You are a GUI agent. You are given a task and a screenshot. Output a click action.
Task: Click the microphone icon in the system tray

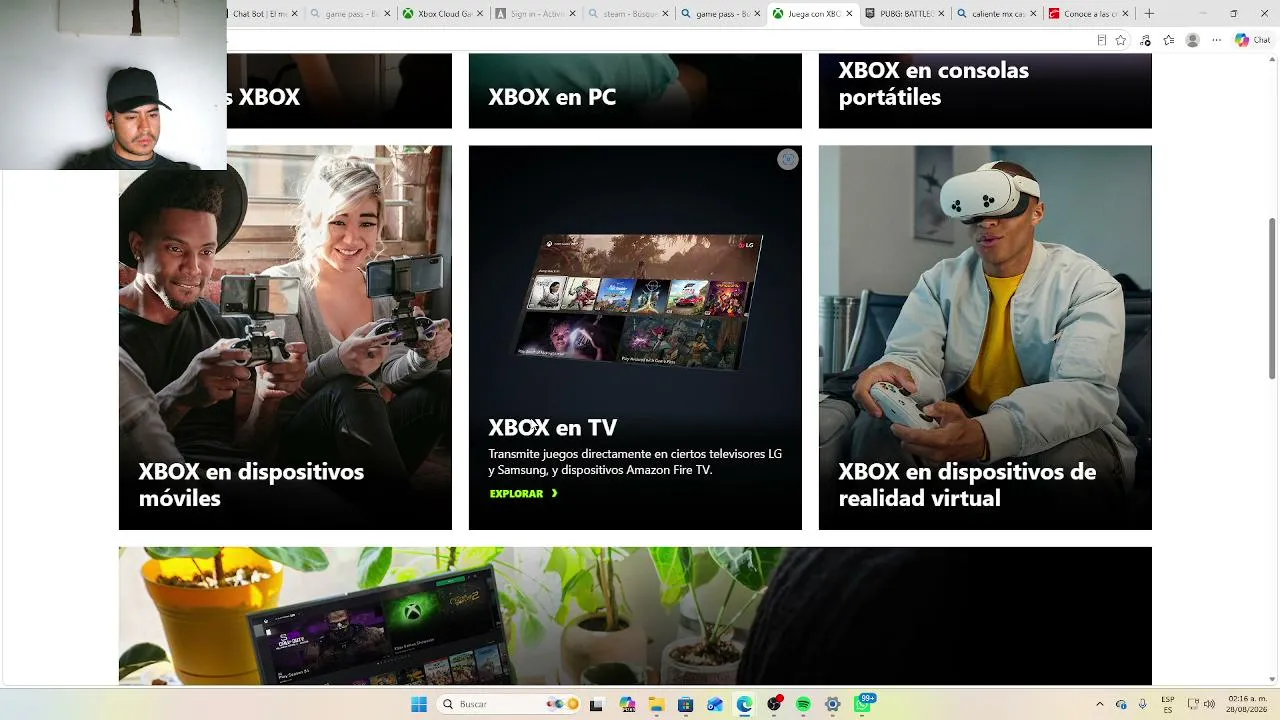[x=1142, y=704]
